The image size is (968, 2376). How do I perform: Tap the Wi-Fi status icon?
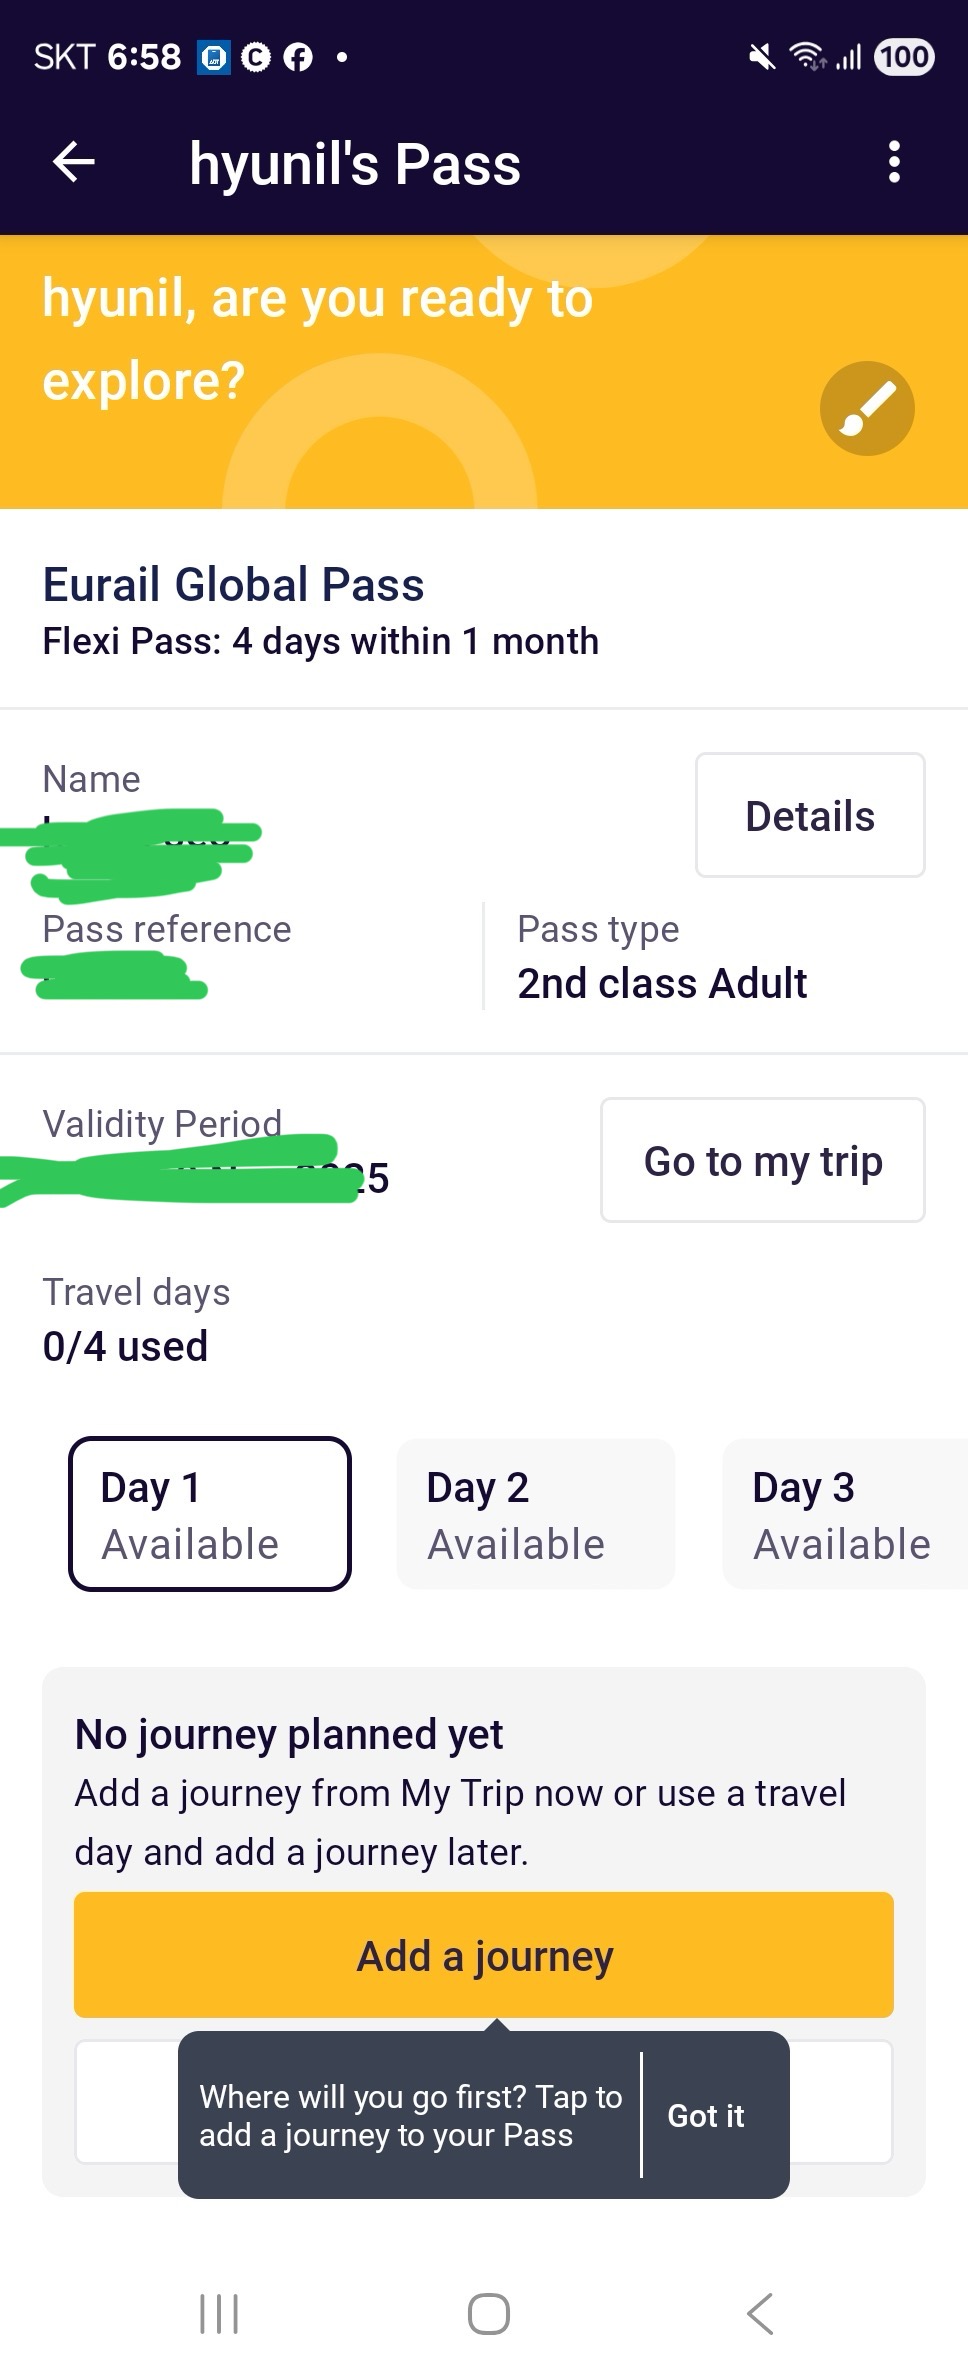pos(806,57)
